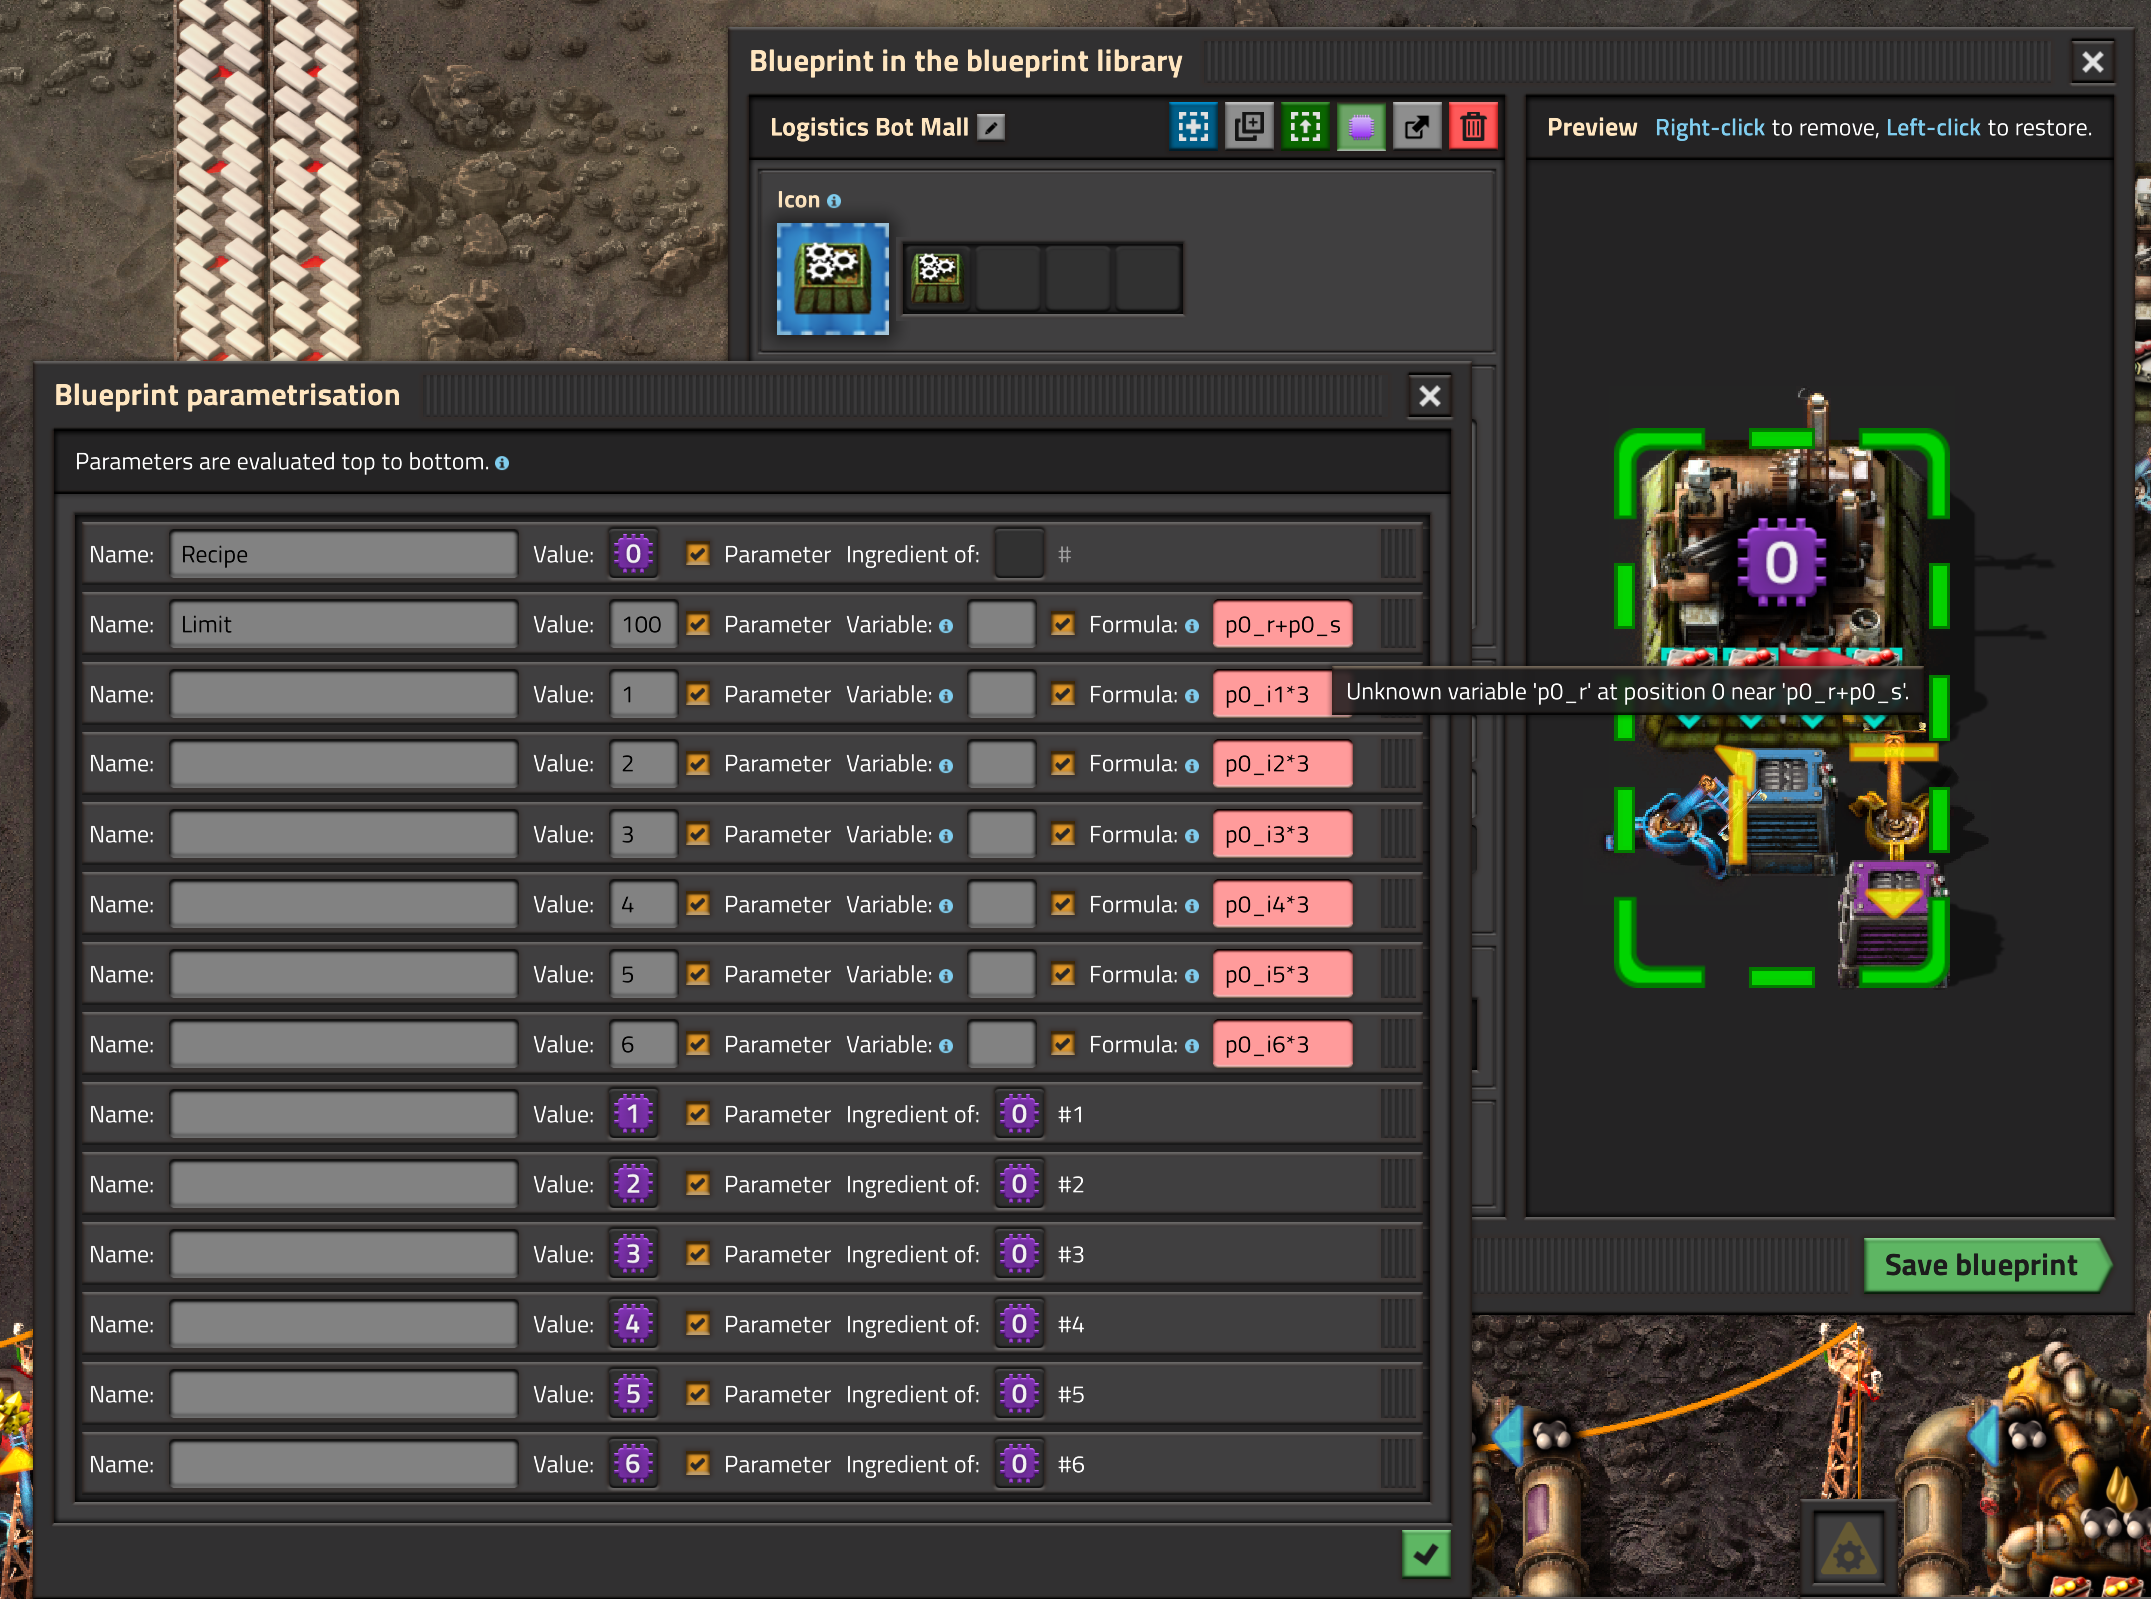2151x1599 pixels.
Task: Click parameter 3 value icon in ingredient #3 row
Action: (x=633, y=1254)
